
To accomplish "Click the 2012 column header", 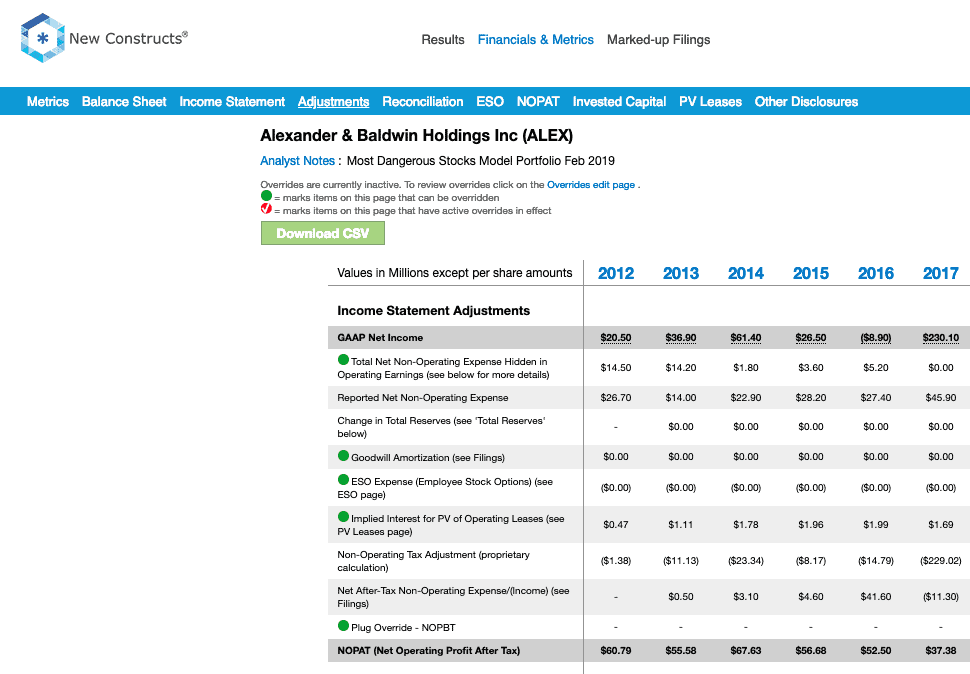I will click(616, 273).
